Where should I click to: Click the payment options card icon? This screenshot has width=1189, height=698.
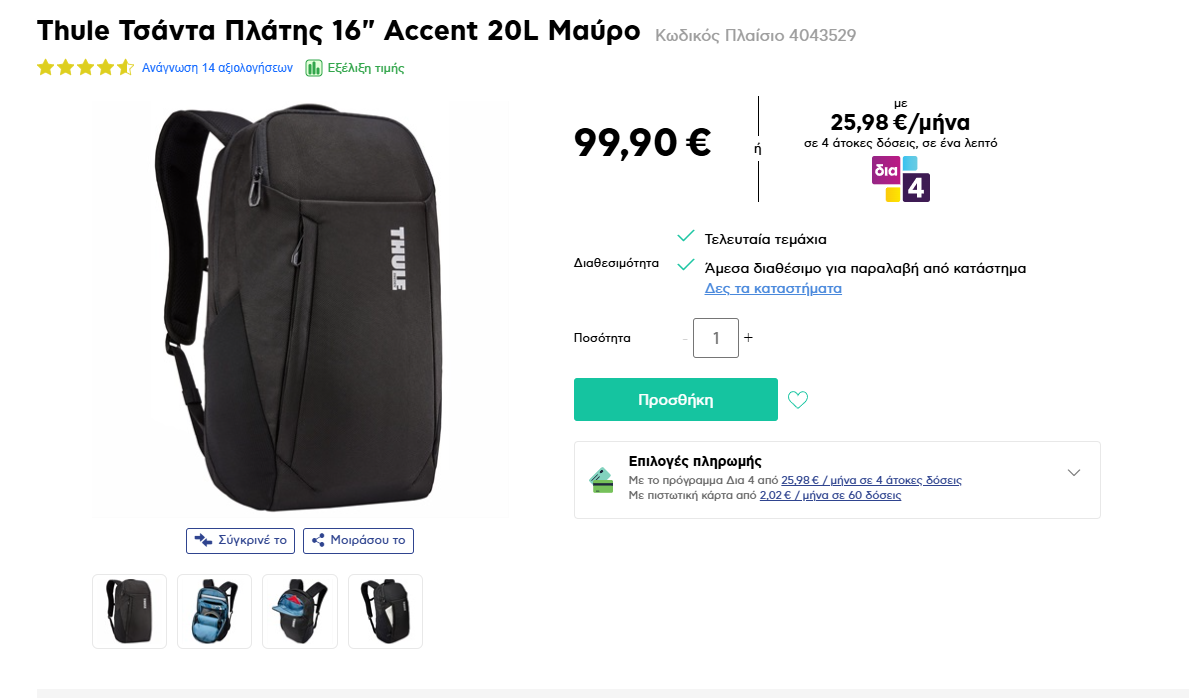(x=601, y=480)
